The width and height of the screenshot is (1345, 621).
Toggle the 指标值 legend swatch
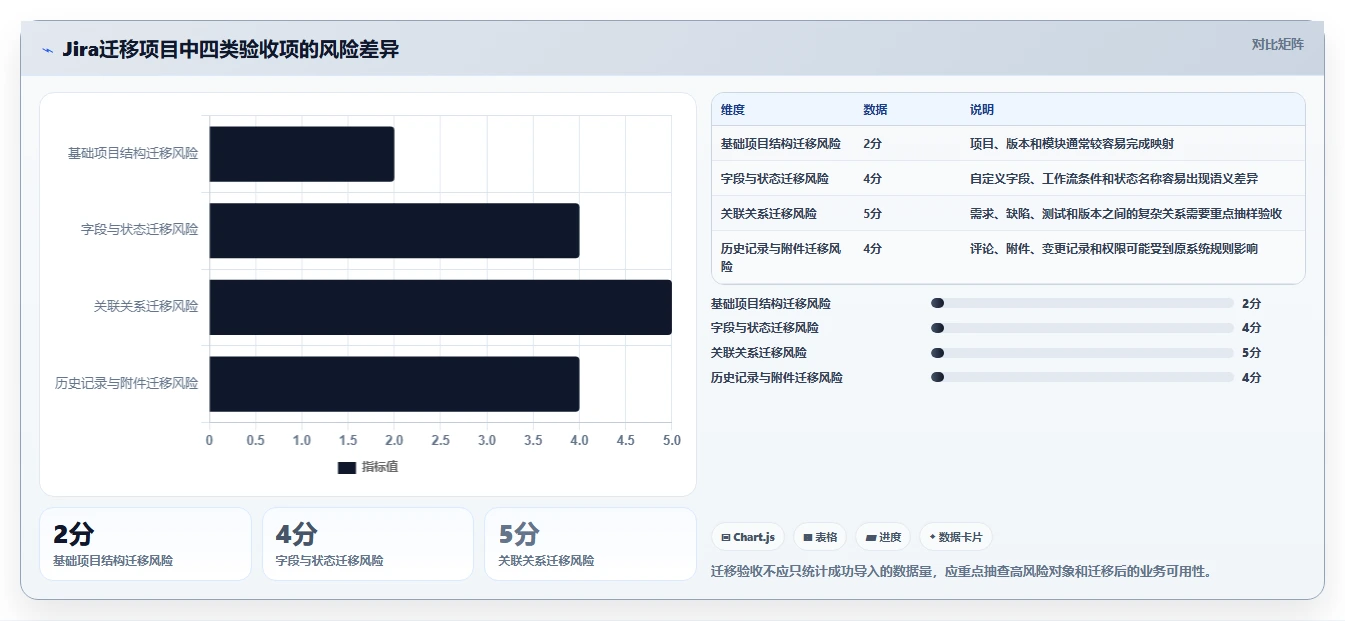[347, 467]
